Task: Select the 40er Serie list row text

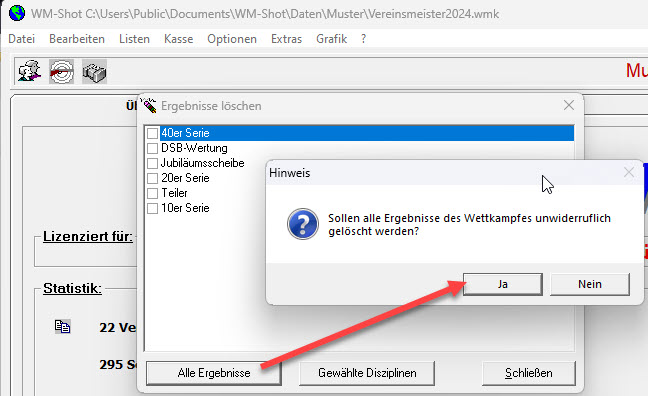Action: coord(185,133)
